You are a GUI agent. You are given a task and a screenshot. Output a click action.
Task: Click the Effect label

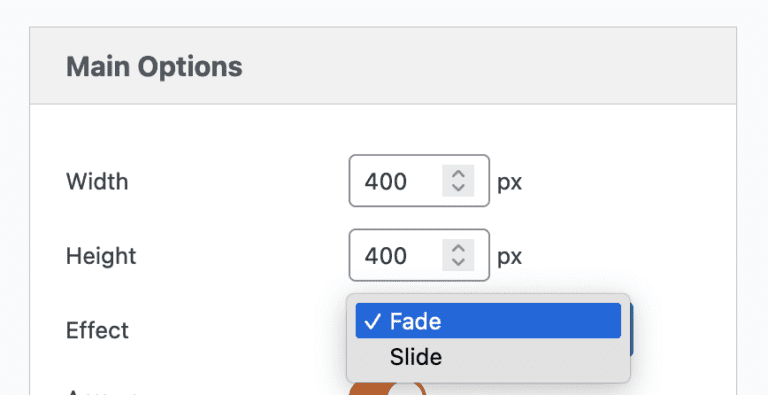pos(97,330)
